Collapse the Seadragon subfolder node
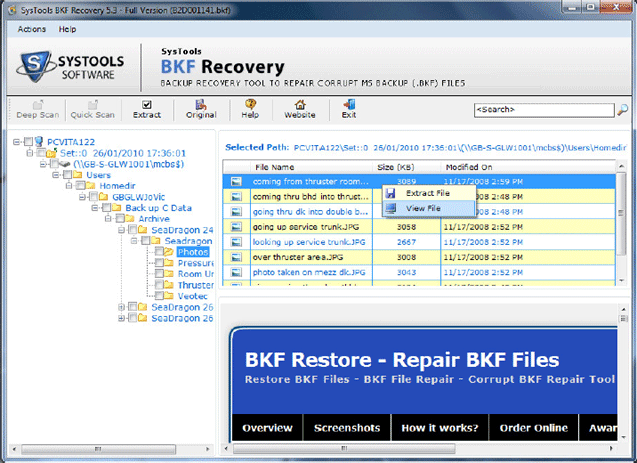 coord(134,241)
